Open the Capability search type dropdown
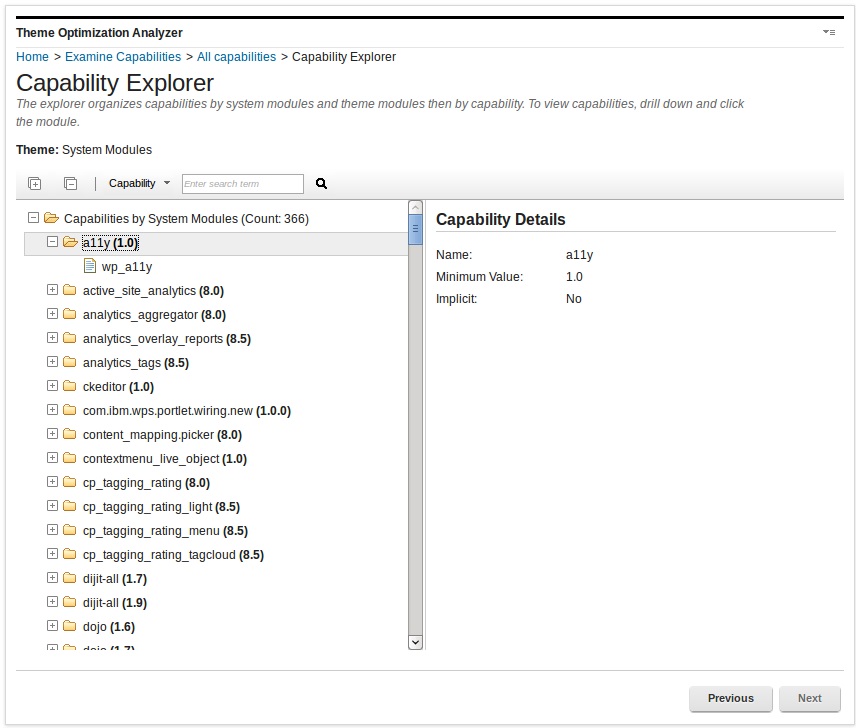This screenshot has height=728, width=856. pos(139,183)
